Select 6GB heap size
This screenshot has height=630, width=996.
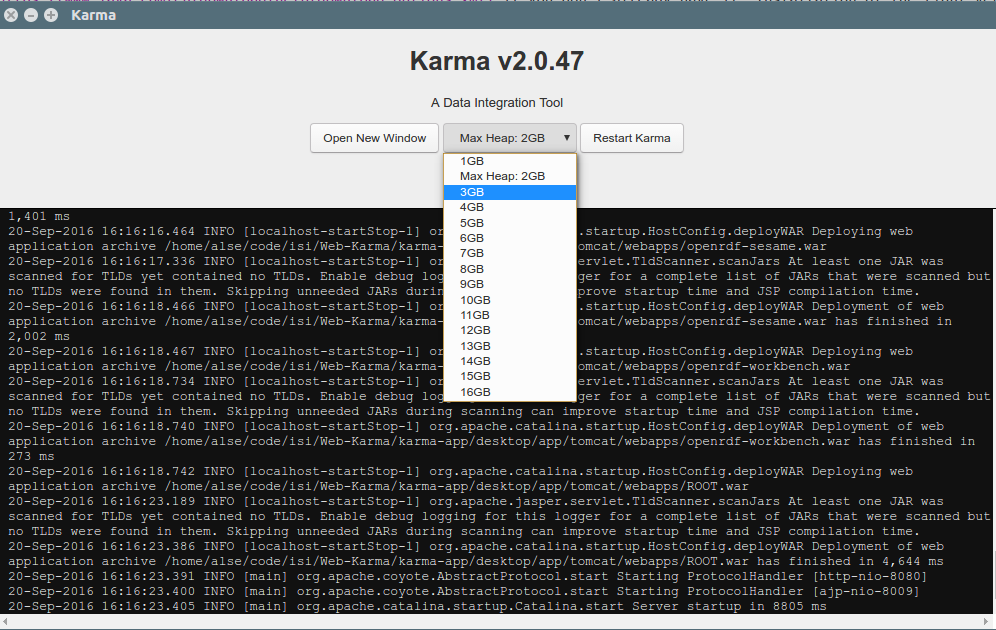[x=509, y=238]
